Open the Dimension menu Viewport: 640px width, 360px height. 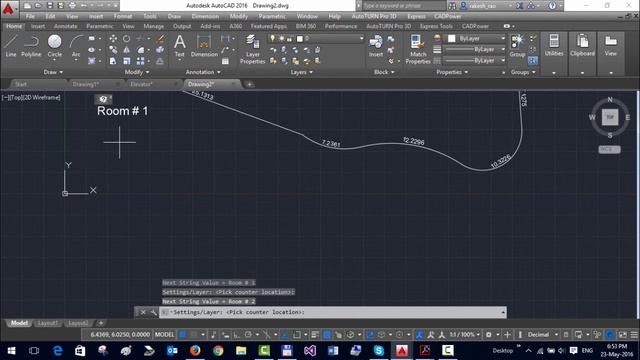pos(205,16)
